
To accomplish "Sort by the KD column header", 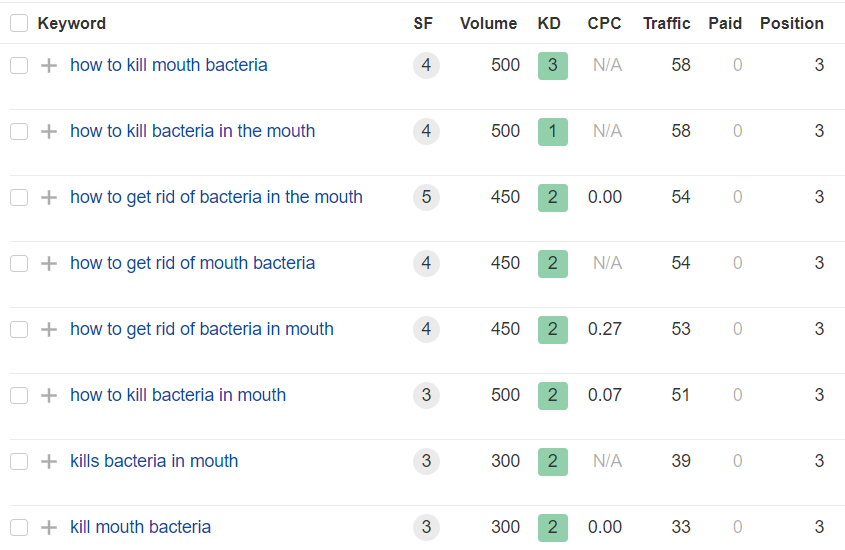I will (549, 24).
